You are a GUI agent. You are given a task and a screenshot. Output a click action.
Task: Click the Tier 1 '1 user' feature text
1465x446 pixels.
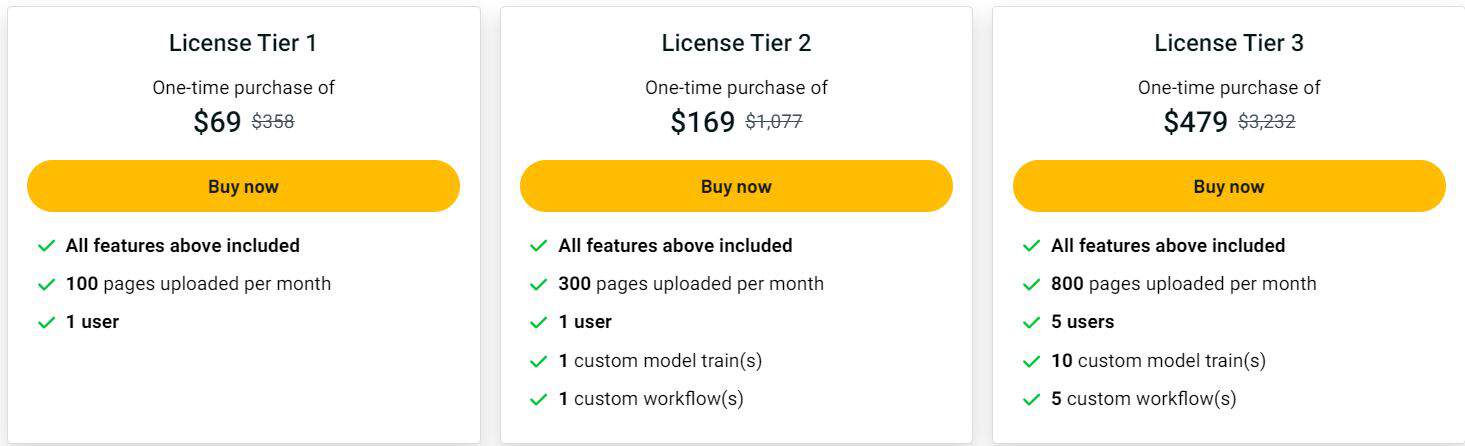point(92,322)
